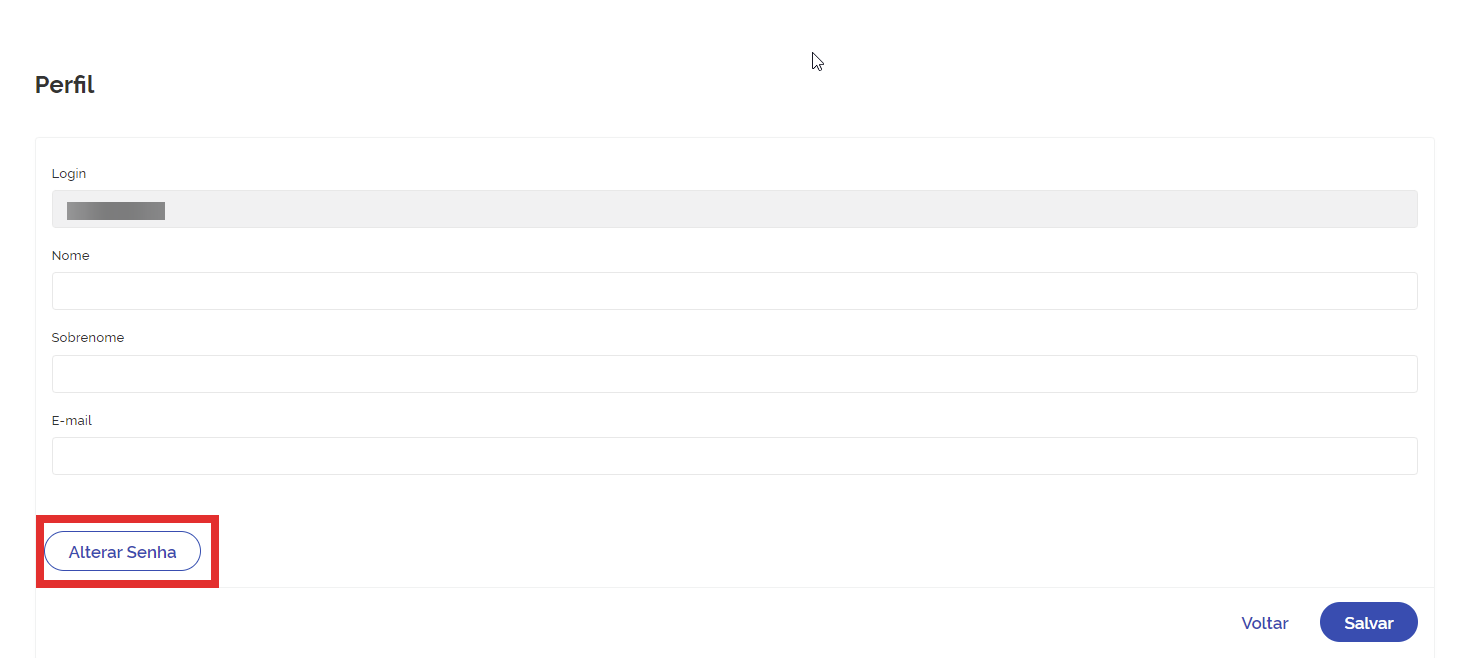1463x658 pixels.
Task: Click the Nome field label
Action: [x=71, y=256]
